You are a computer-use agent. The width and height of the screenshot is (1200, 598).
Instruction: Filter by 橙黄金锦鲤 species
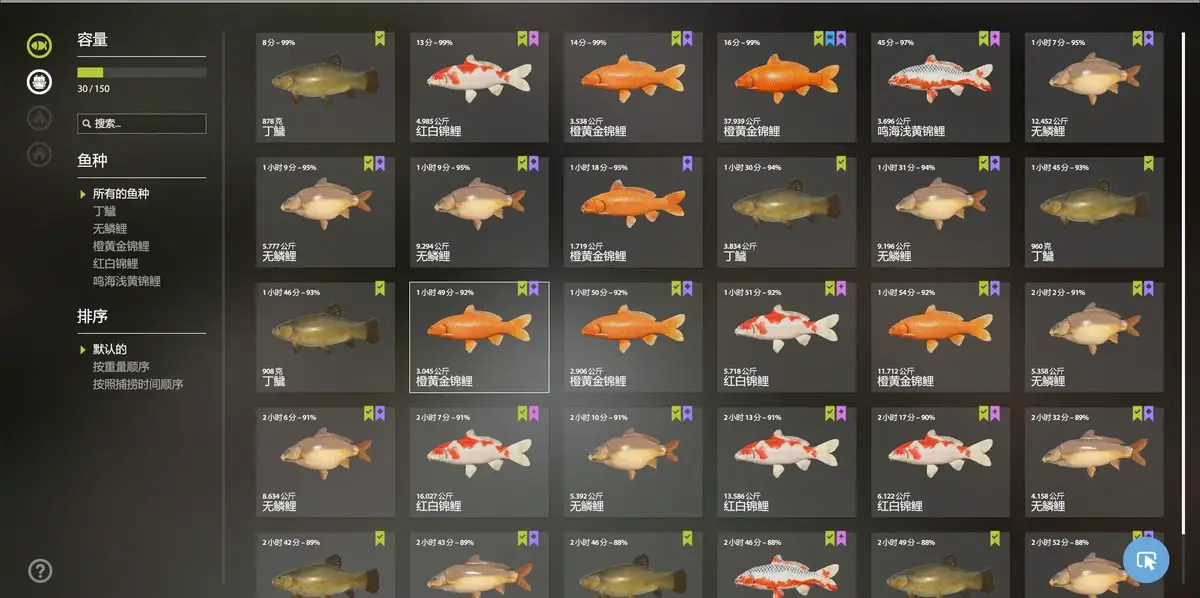click(121, 246)
